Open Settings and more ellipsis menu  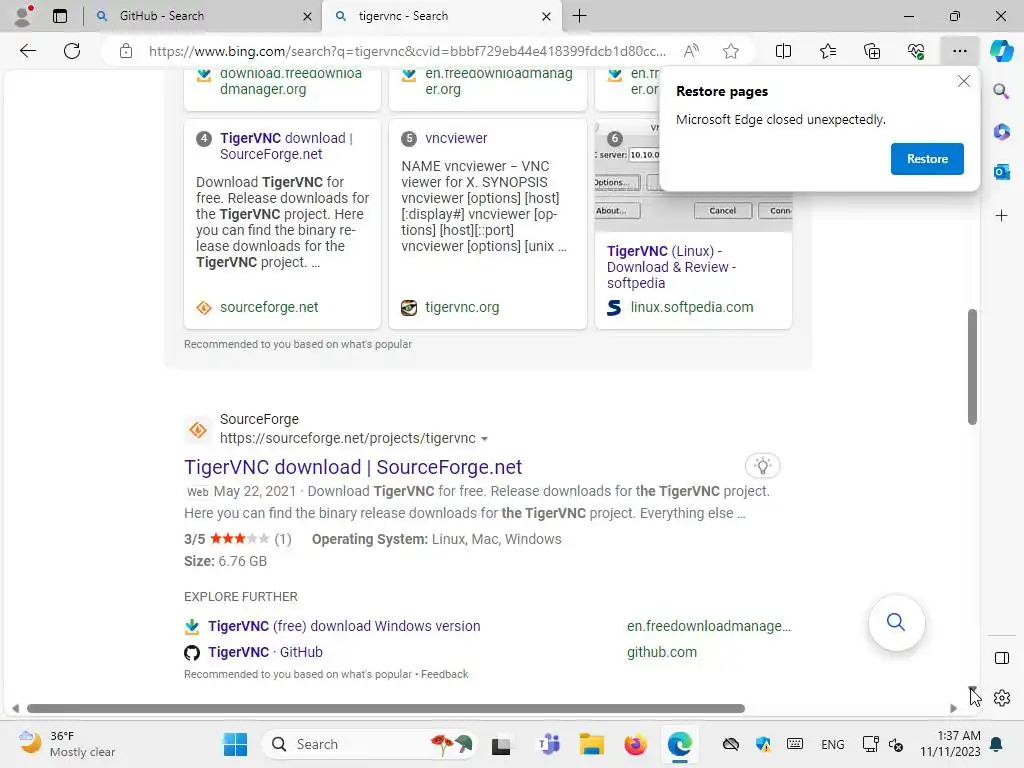[x=959, y=51]
